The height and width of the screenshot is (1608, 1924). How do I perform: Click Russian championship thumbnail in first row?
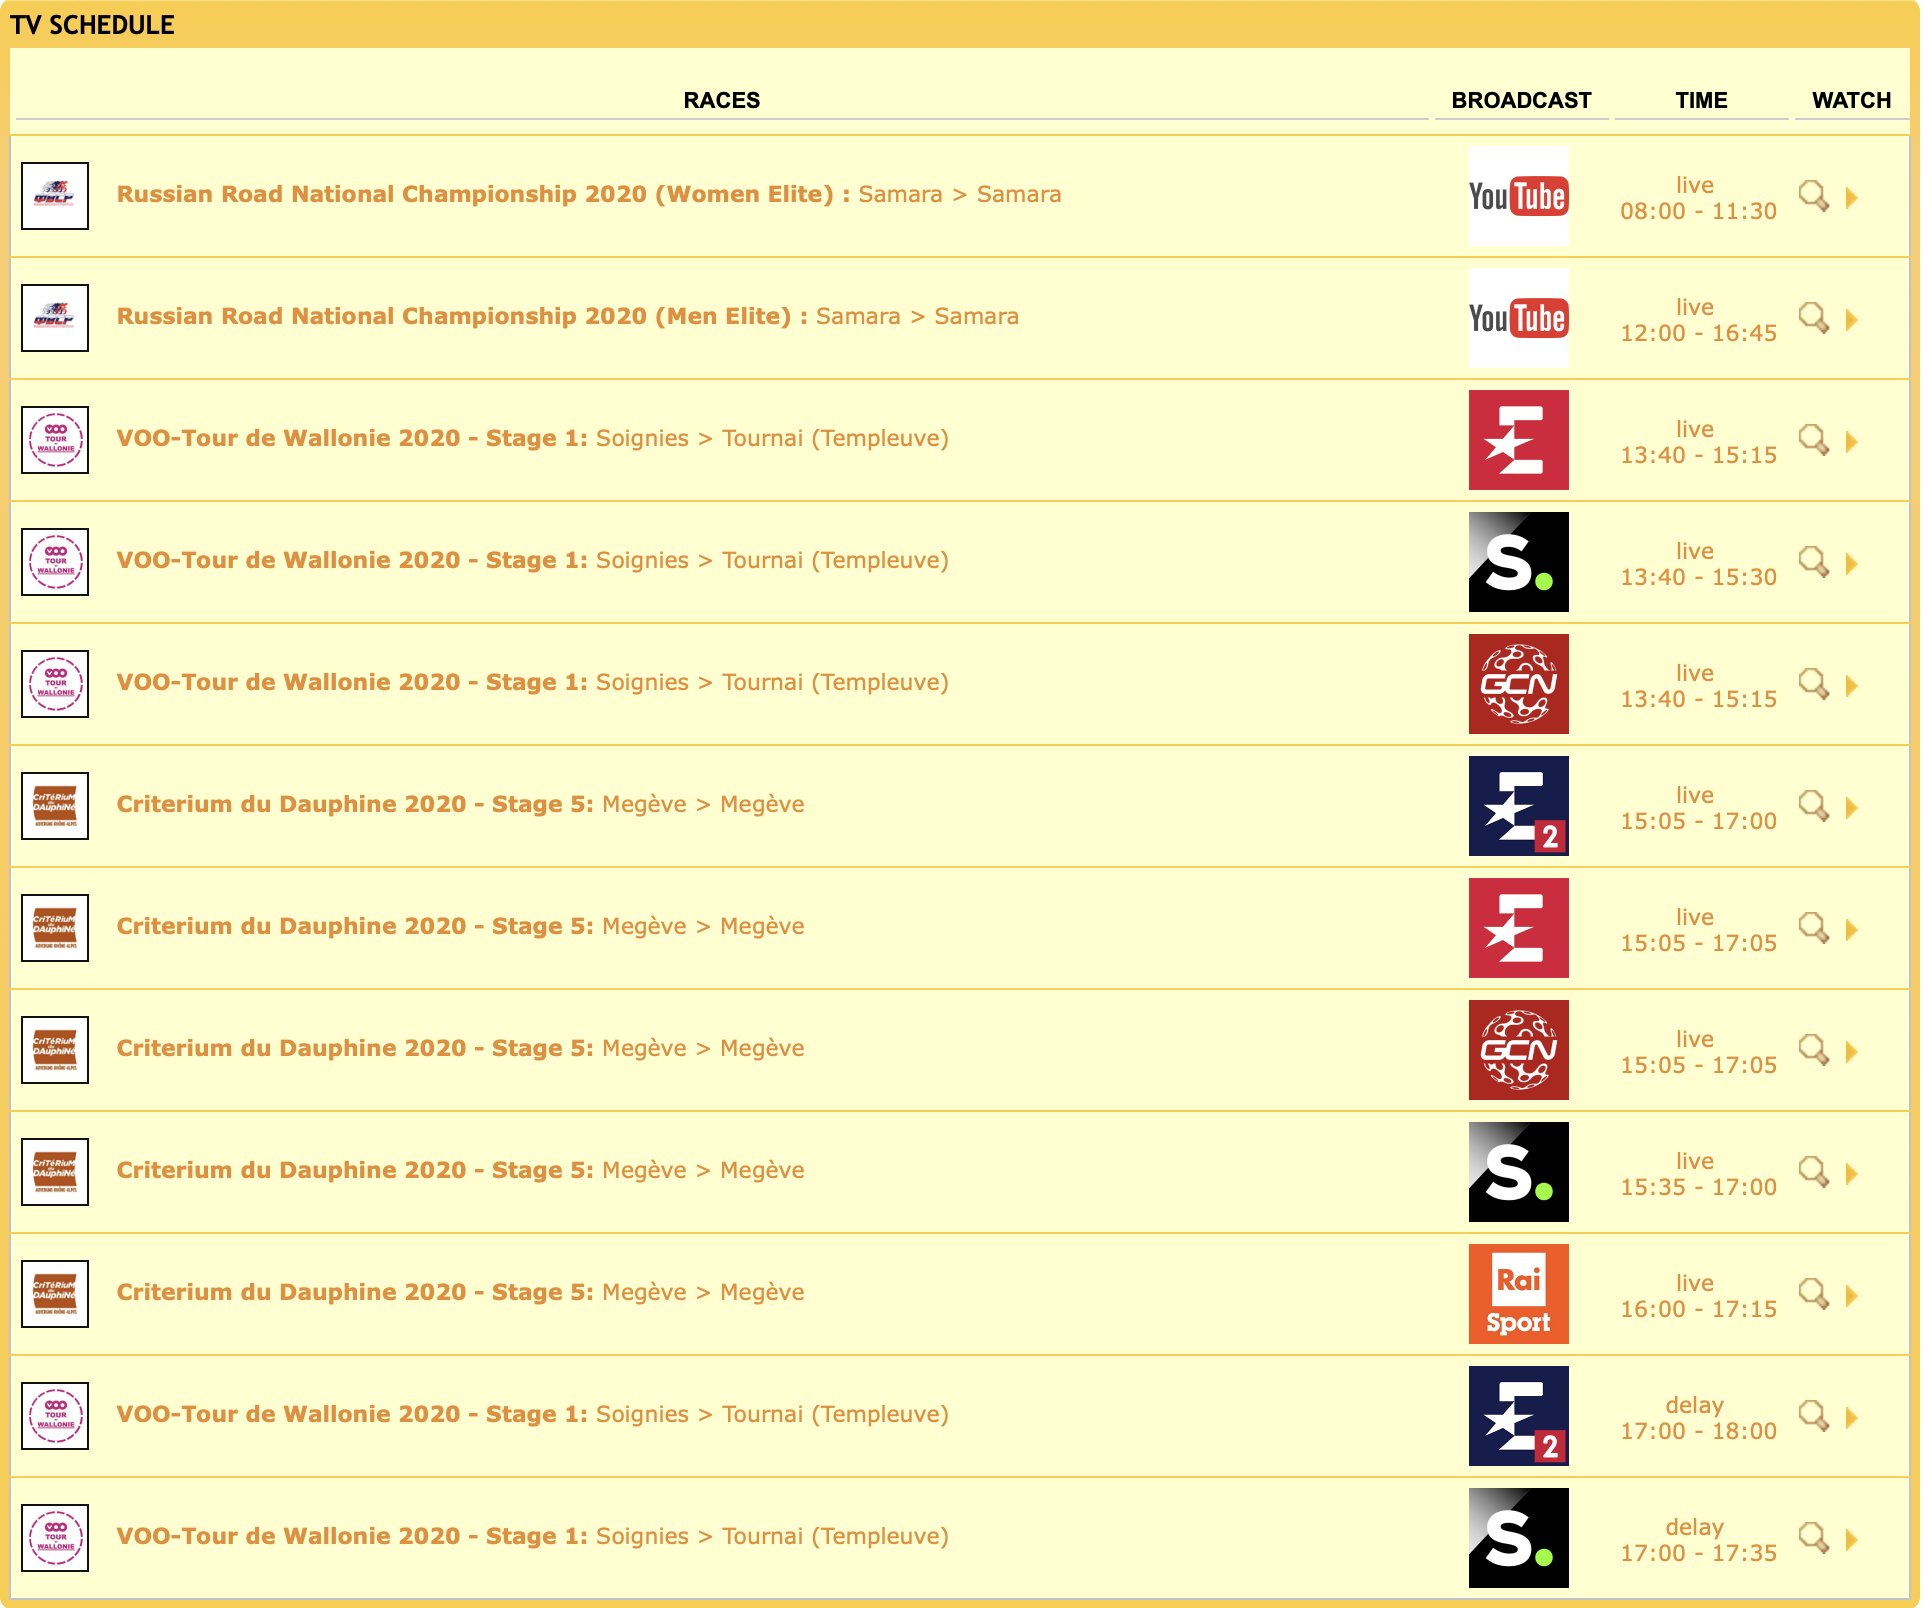pos(55,196)
